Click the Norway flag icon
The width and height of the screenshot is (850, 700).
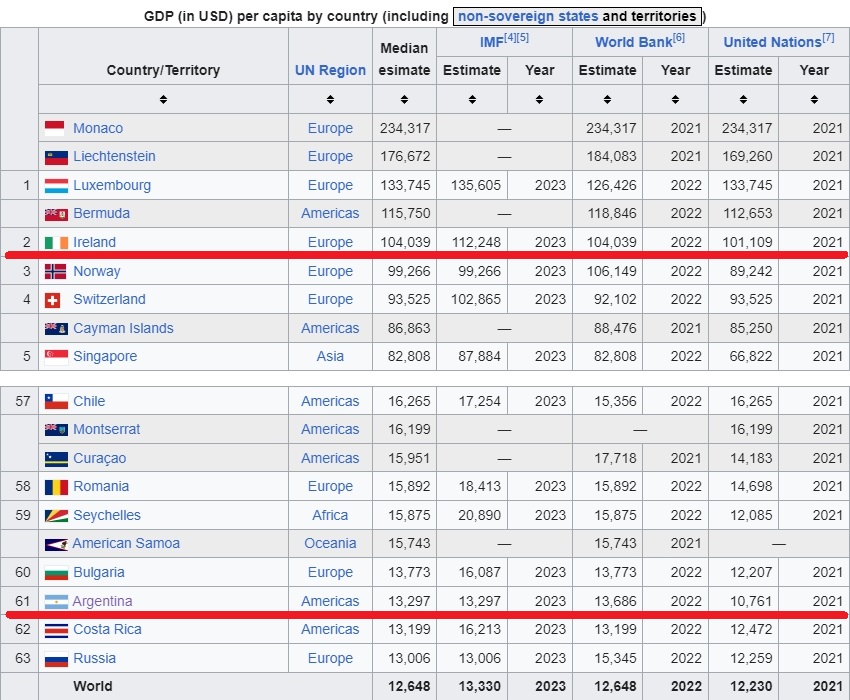point(55,271)
